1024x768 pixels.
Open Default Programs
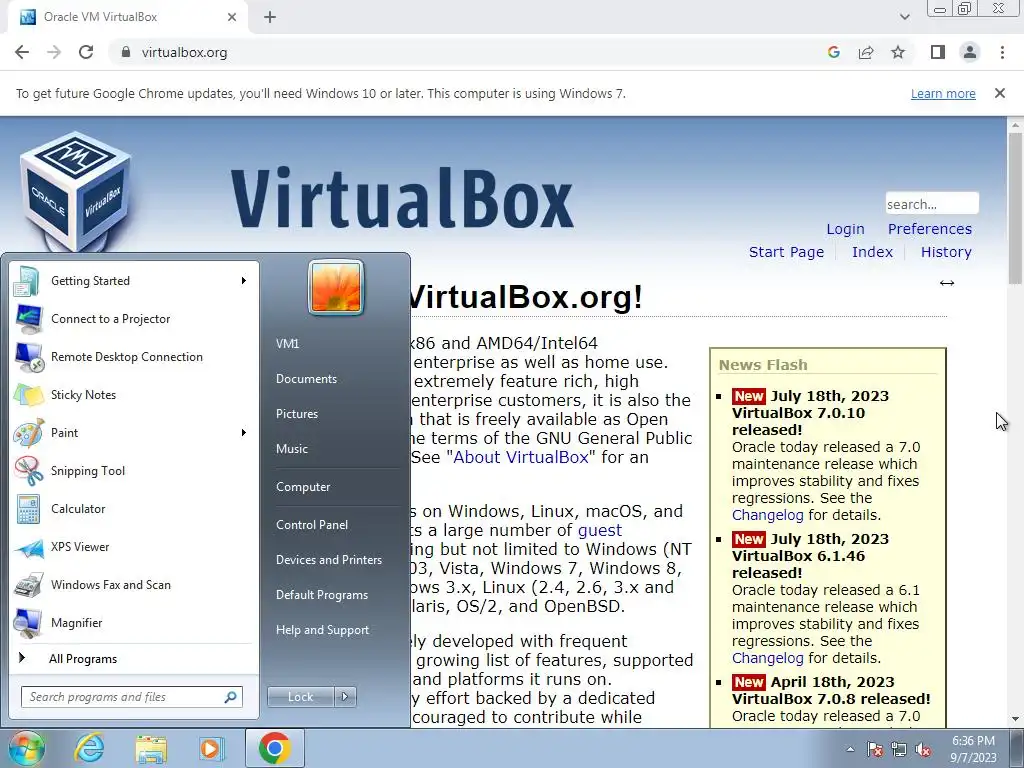coord(321,595)
